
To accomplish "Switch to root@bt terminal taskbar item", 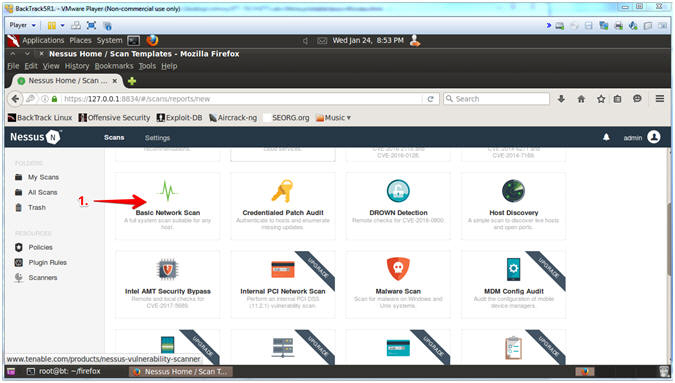I will point(63,371).
